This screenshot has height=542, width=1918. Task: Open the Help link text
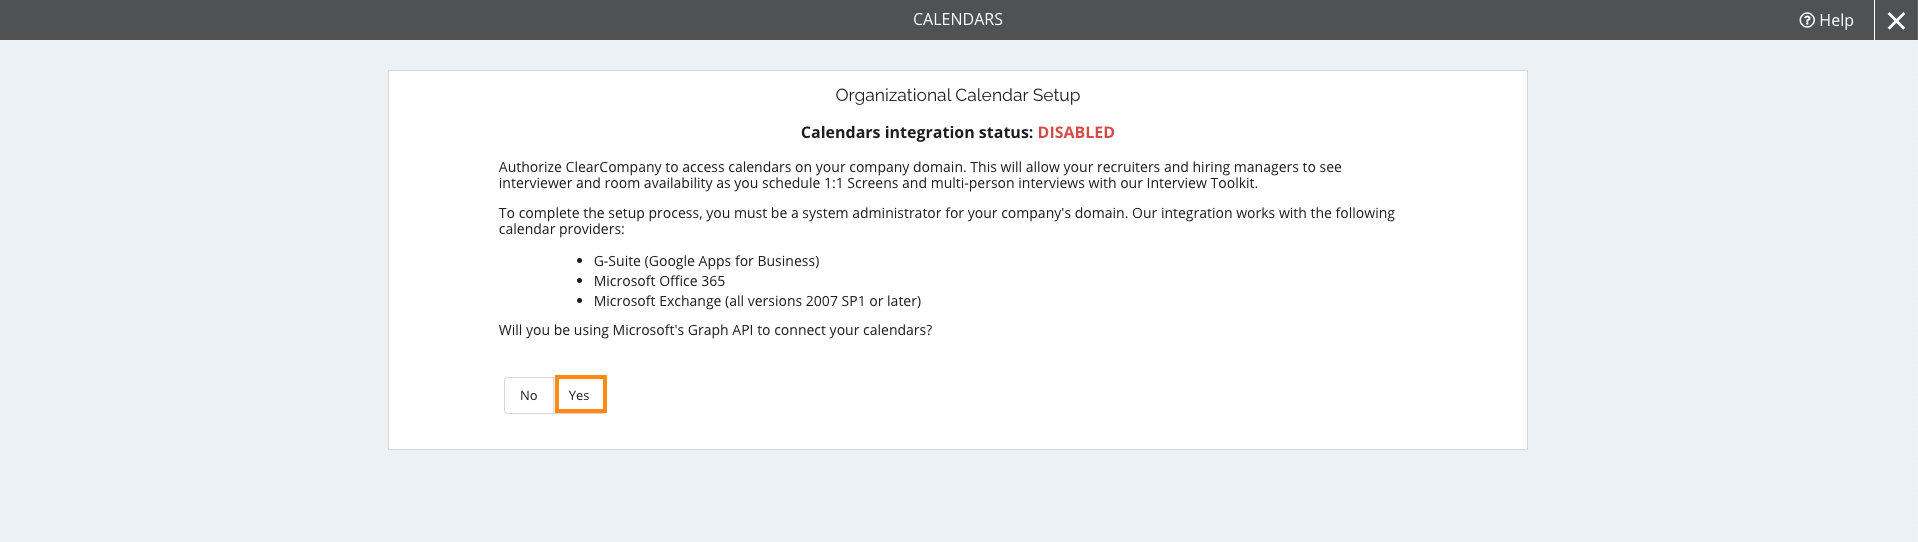coord(1836,20)
